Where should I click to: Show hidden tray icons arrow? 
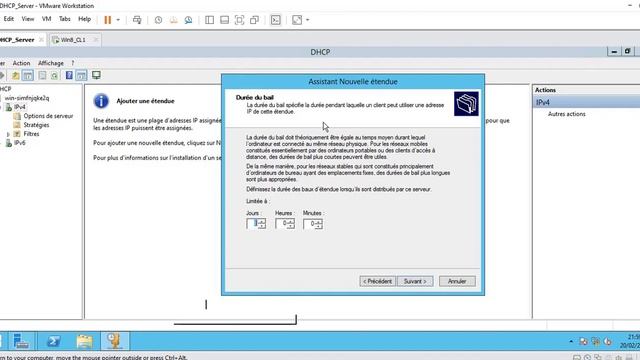[571, 341]
